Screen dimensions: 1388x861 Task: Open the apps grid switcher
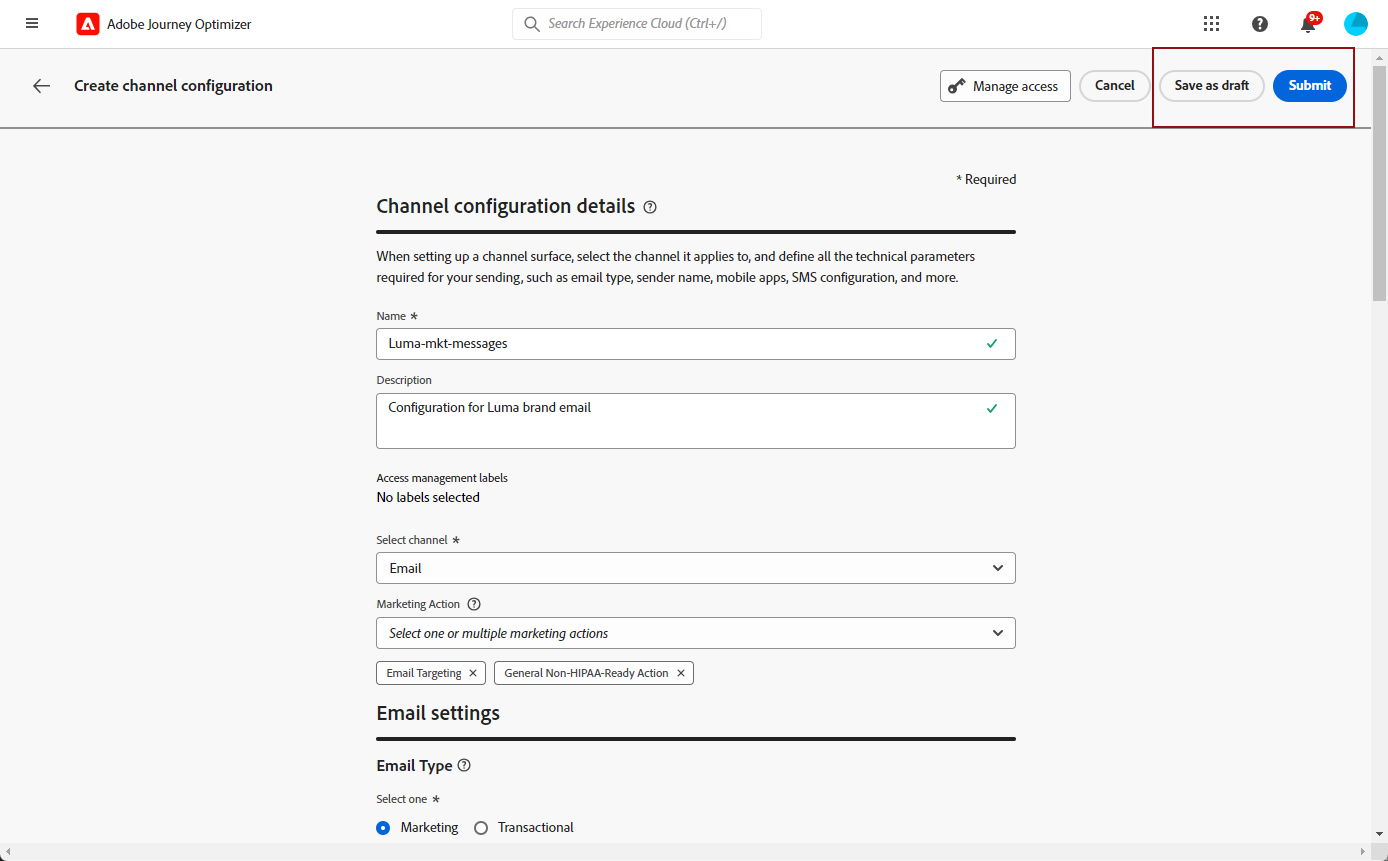click(x=1211, y=24)
